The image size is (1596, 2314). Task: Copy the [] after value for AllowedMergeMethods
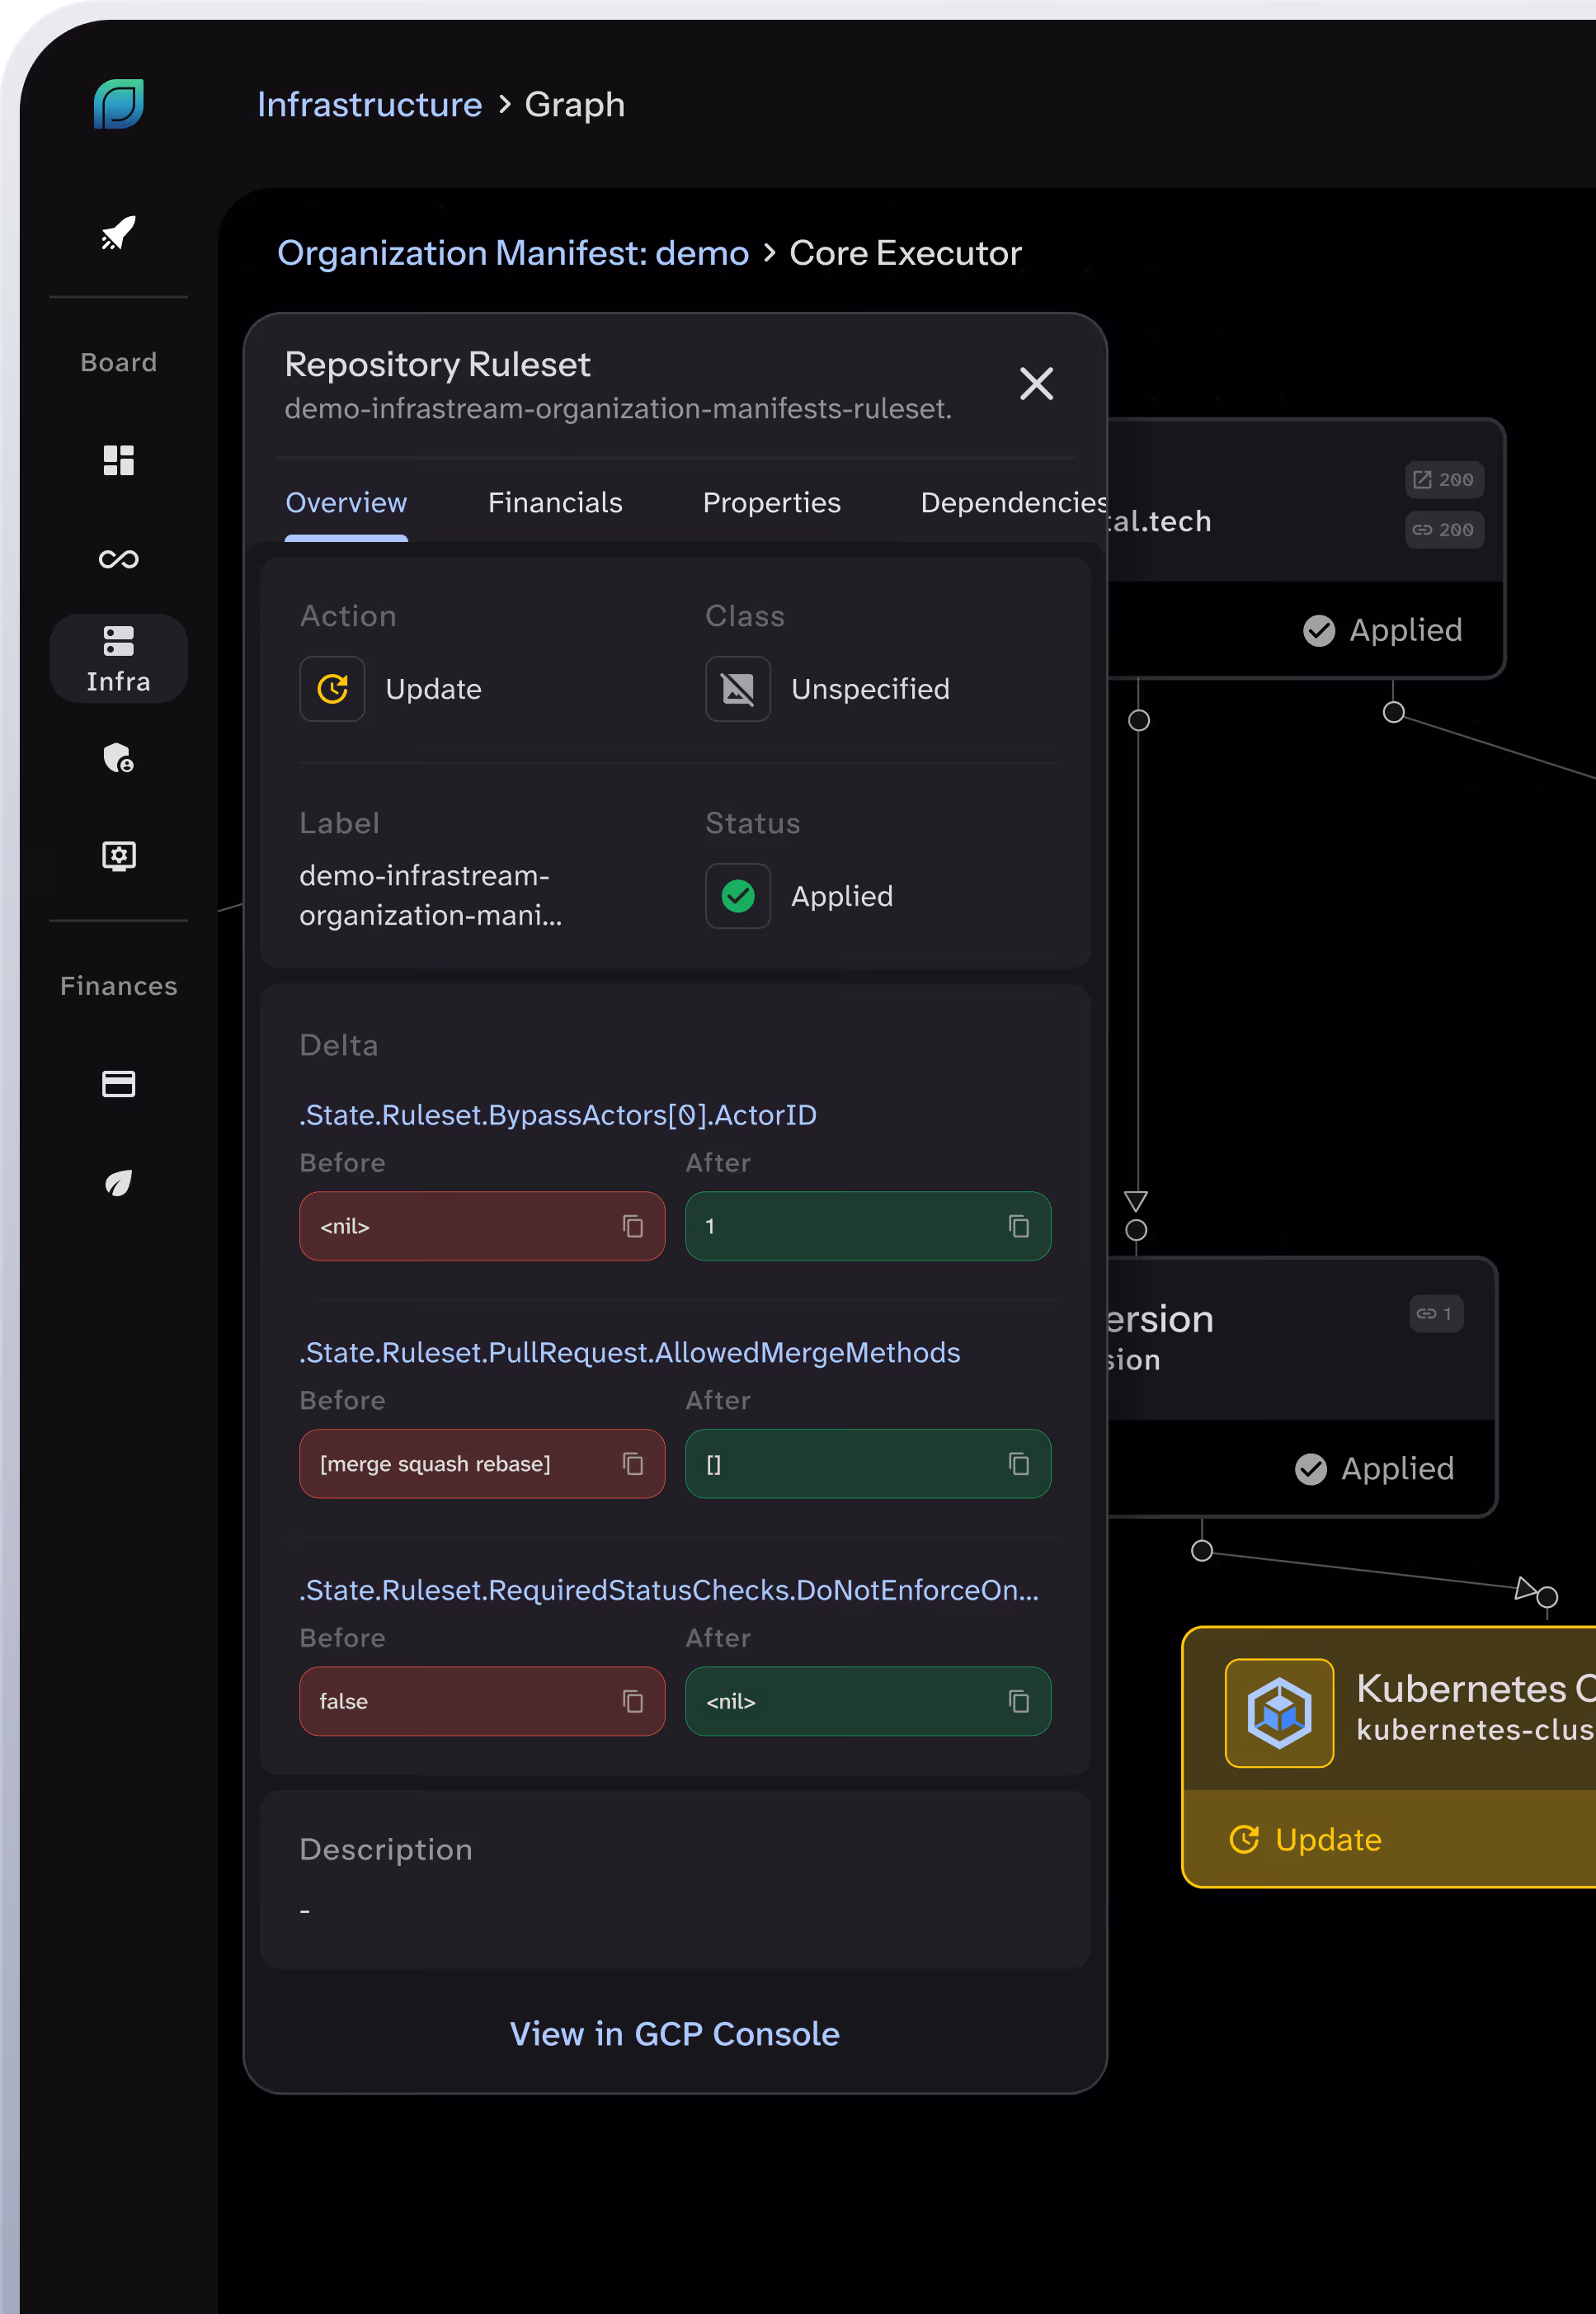point(1019,1464)
